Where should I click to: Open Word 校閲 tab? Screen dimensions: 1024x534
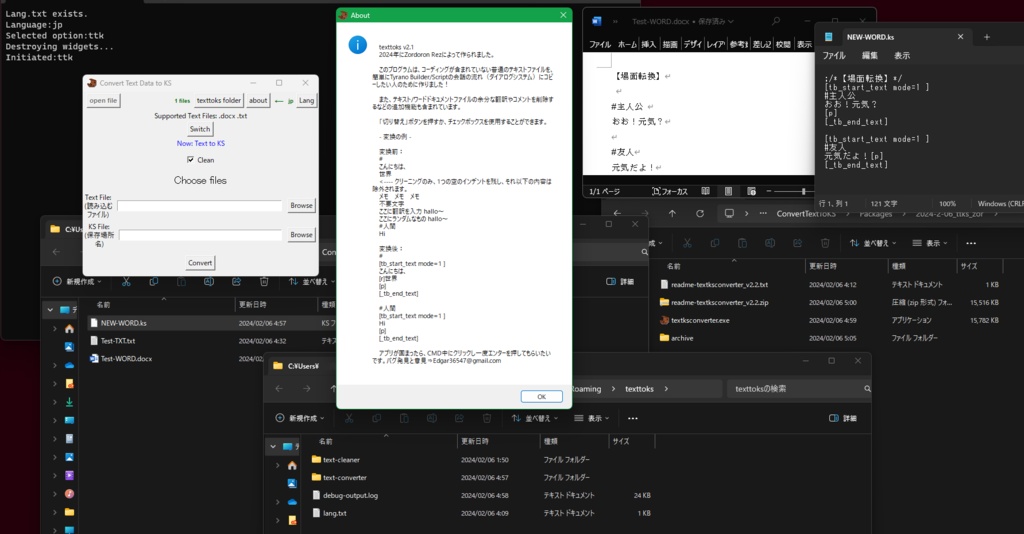coord(783,44)
